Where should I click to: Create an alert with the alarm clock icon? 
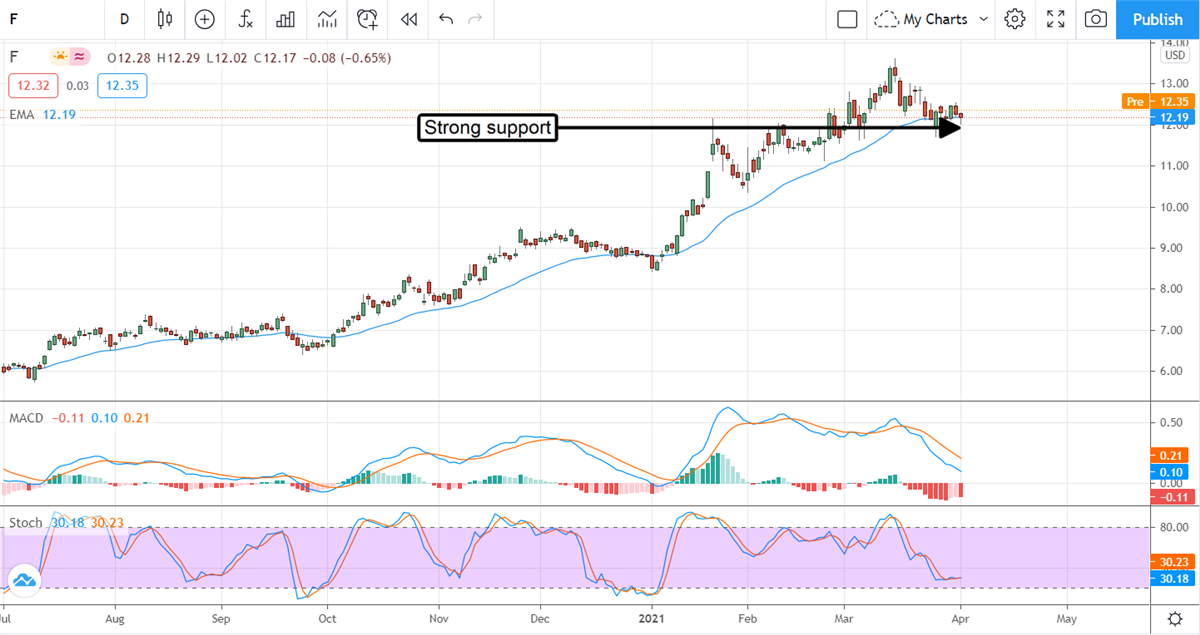pos(368,19)
